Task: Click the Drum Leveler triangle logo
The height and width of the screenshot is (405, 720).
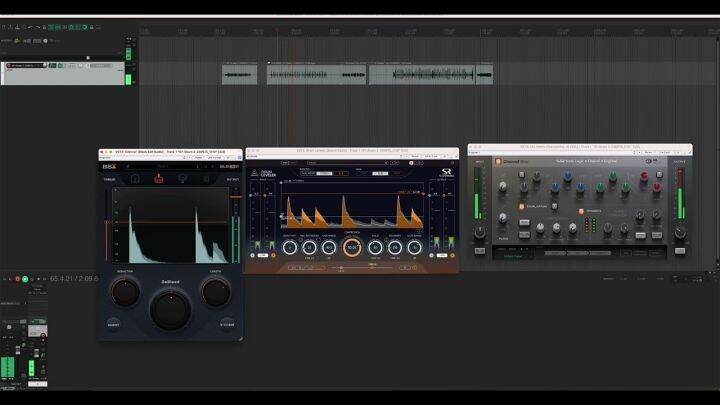Action: point(254,172)
